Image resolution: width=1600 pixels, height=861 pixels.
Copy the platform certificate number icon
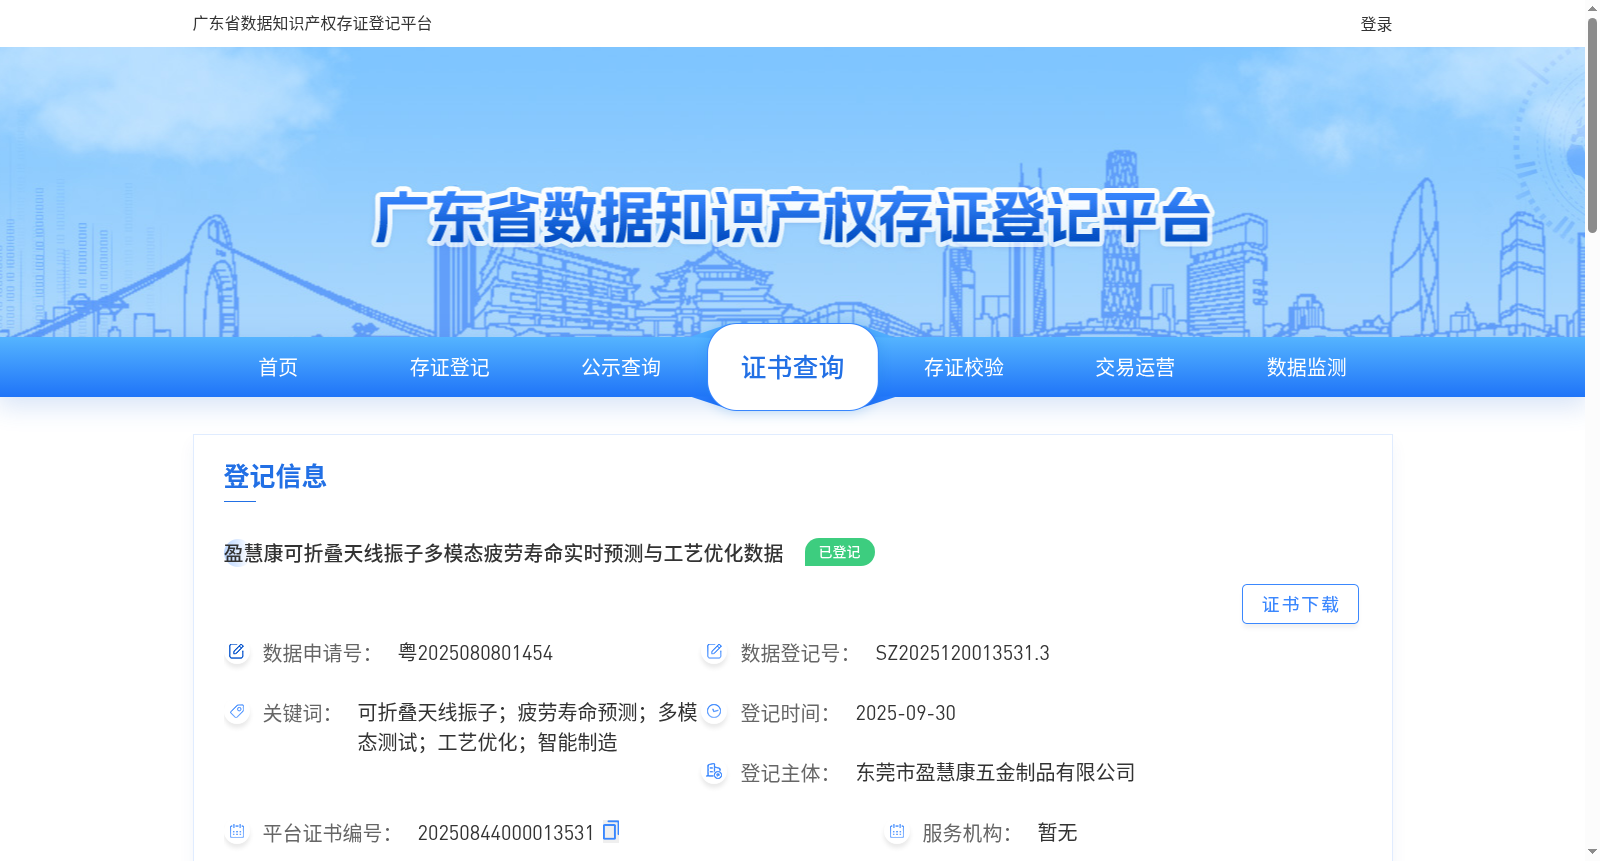pos(611,830)
